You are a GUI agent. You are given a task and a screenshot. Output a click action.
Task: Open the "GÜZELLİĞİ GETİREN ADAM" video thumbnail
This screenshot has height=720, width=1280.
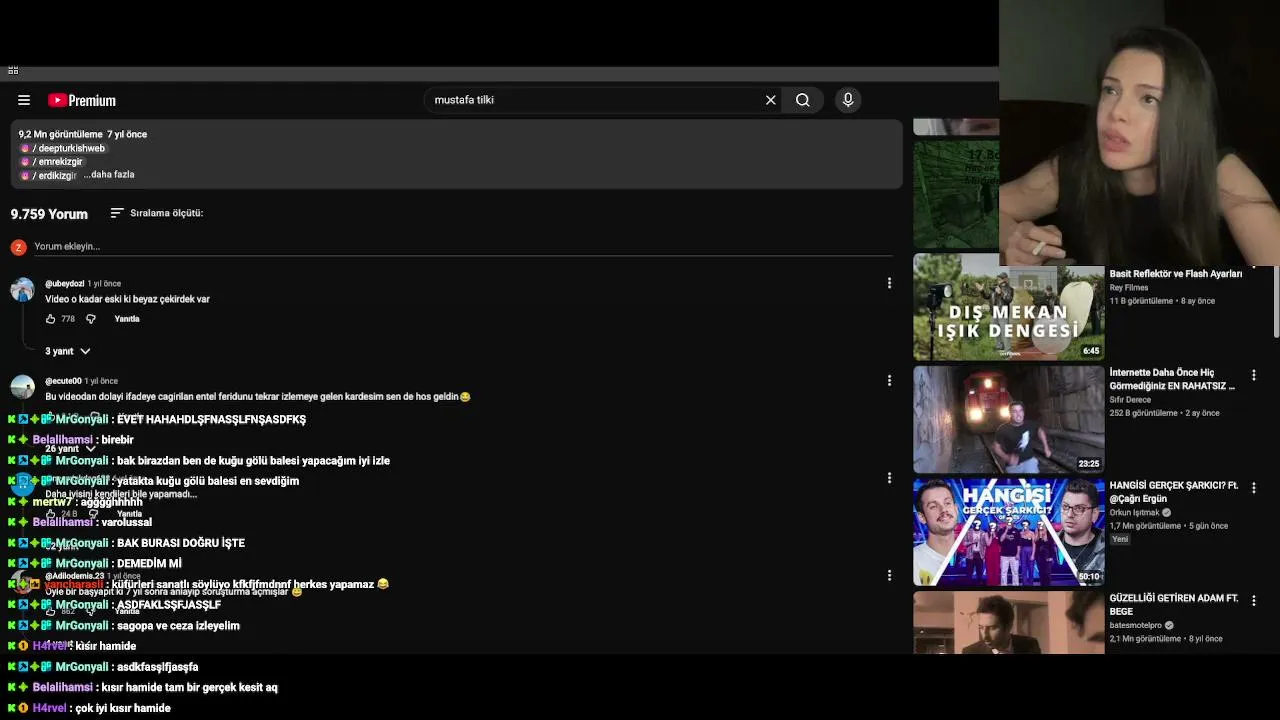click(1008, 622)
